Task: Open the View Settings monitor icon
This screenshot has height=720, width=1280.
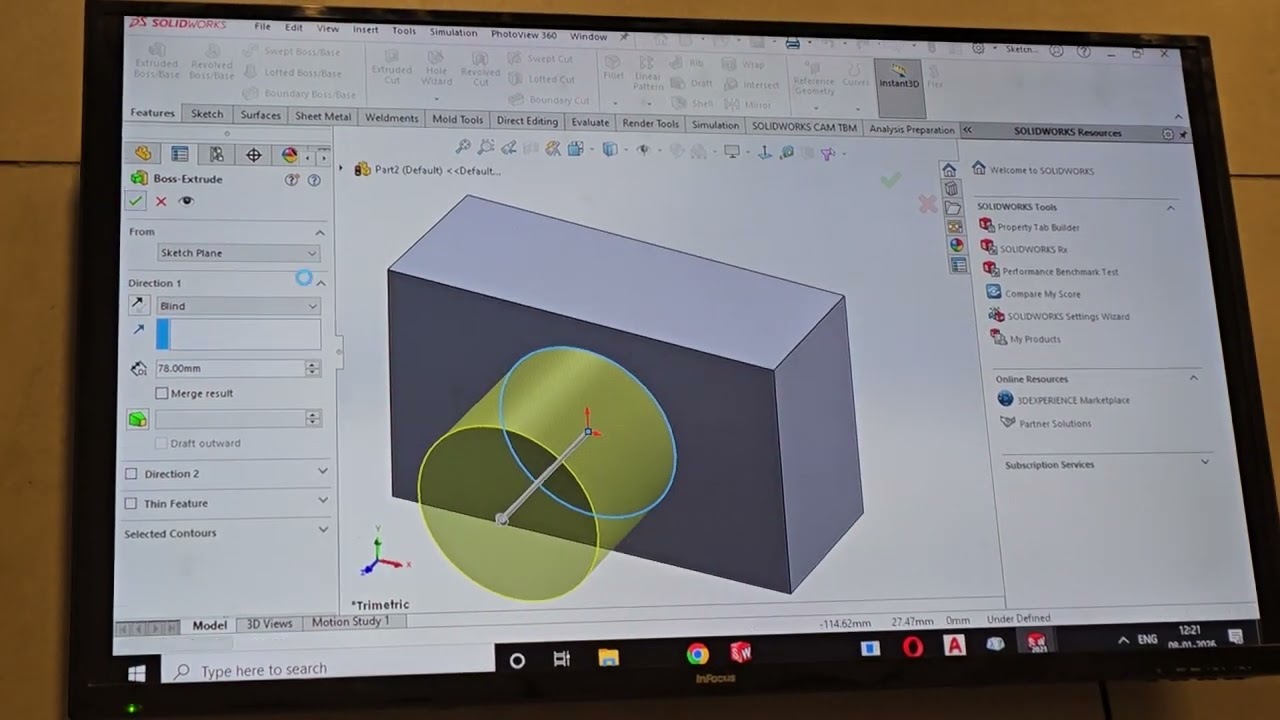Action: tap(732, 152)
